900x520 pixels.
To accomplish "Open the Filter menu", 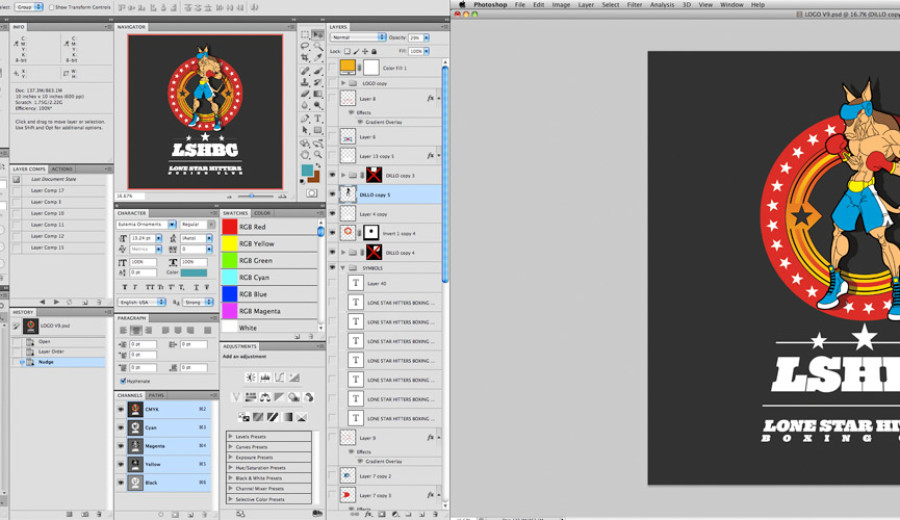I will click(x=634, y=5).
